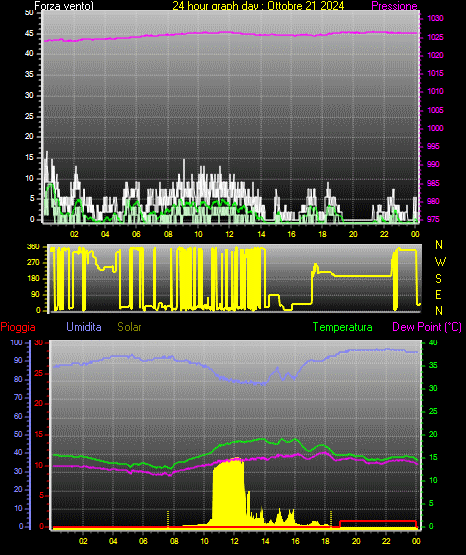Viewport: 466px width, 555px height.
Task: Click the 360 value on the wind direction axis
Action: click(33, 247)
